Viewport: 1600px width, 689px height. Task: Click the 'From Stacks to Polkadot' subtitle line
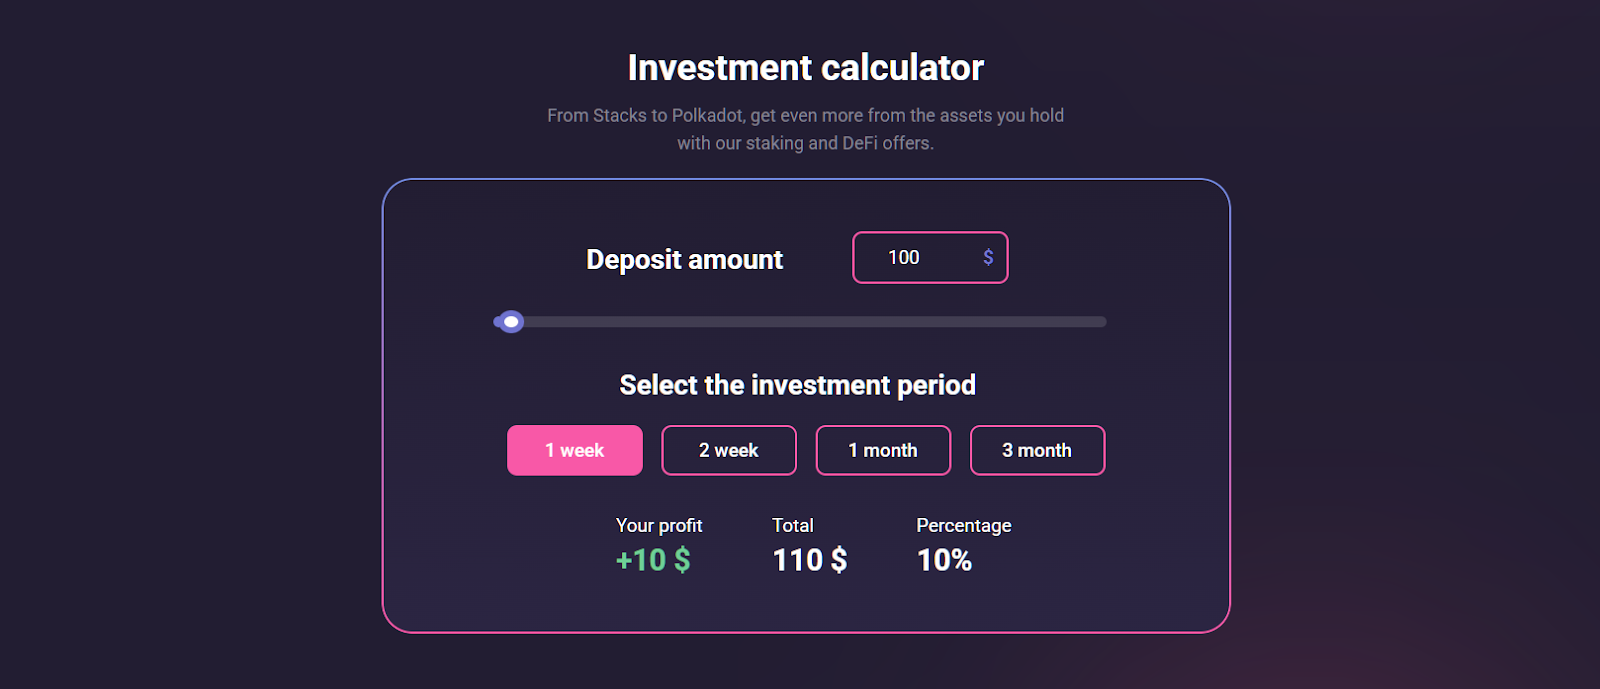805,116
